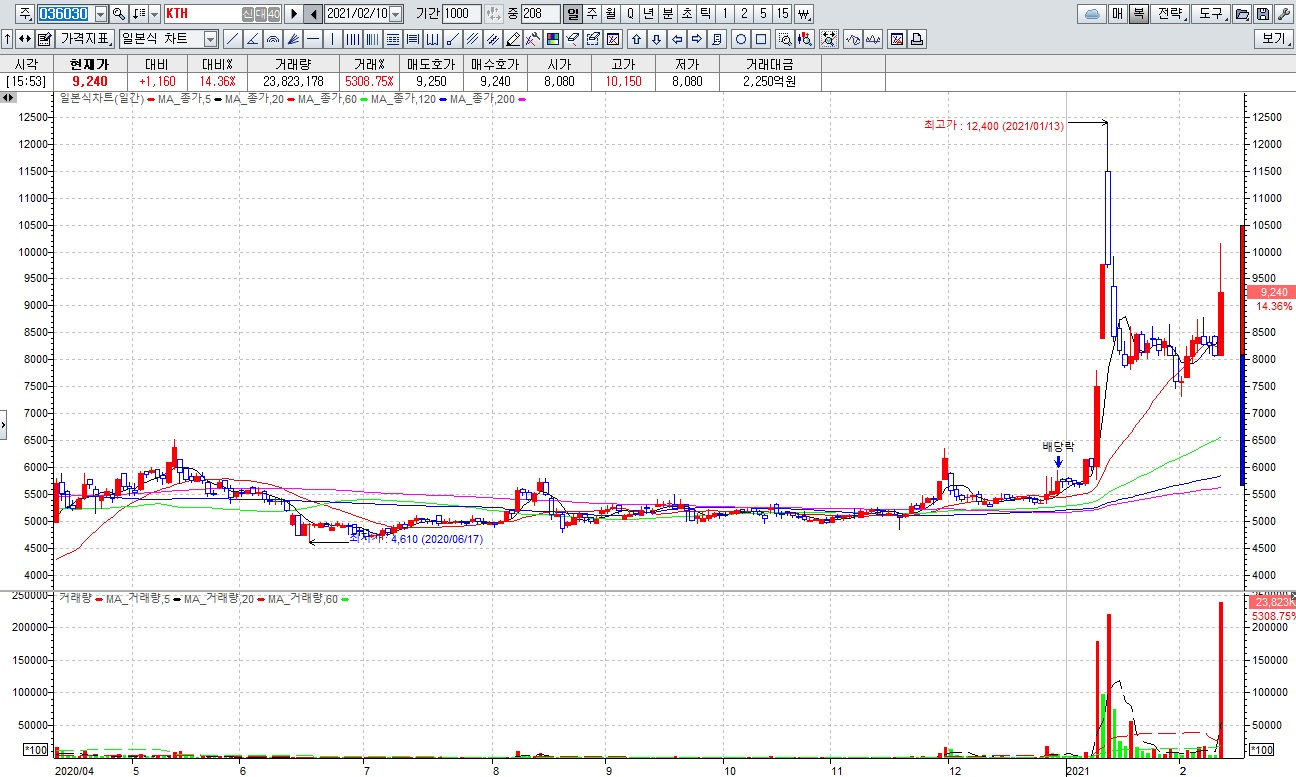
Task: Click the Q quarterly period button
Action: [x=630, y=13]
